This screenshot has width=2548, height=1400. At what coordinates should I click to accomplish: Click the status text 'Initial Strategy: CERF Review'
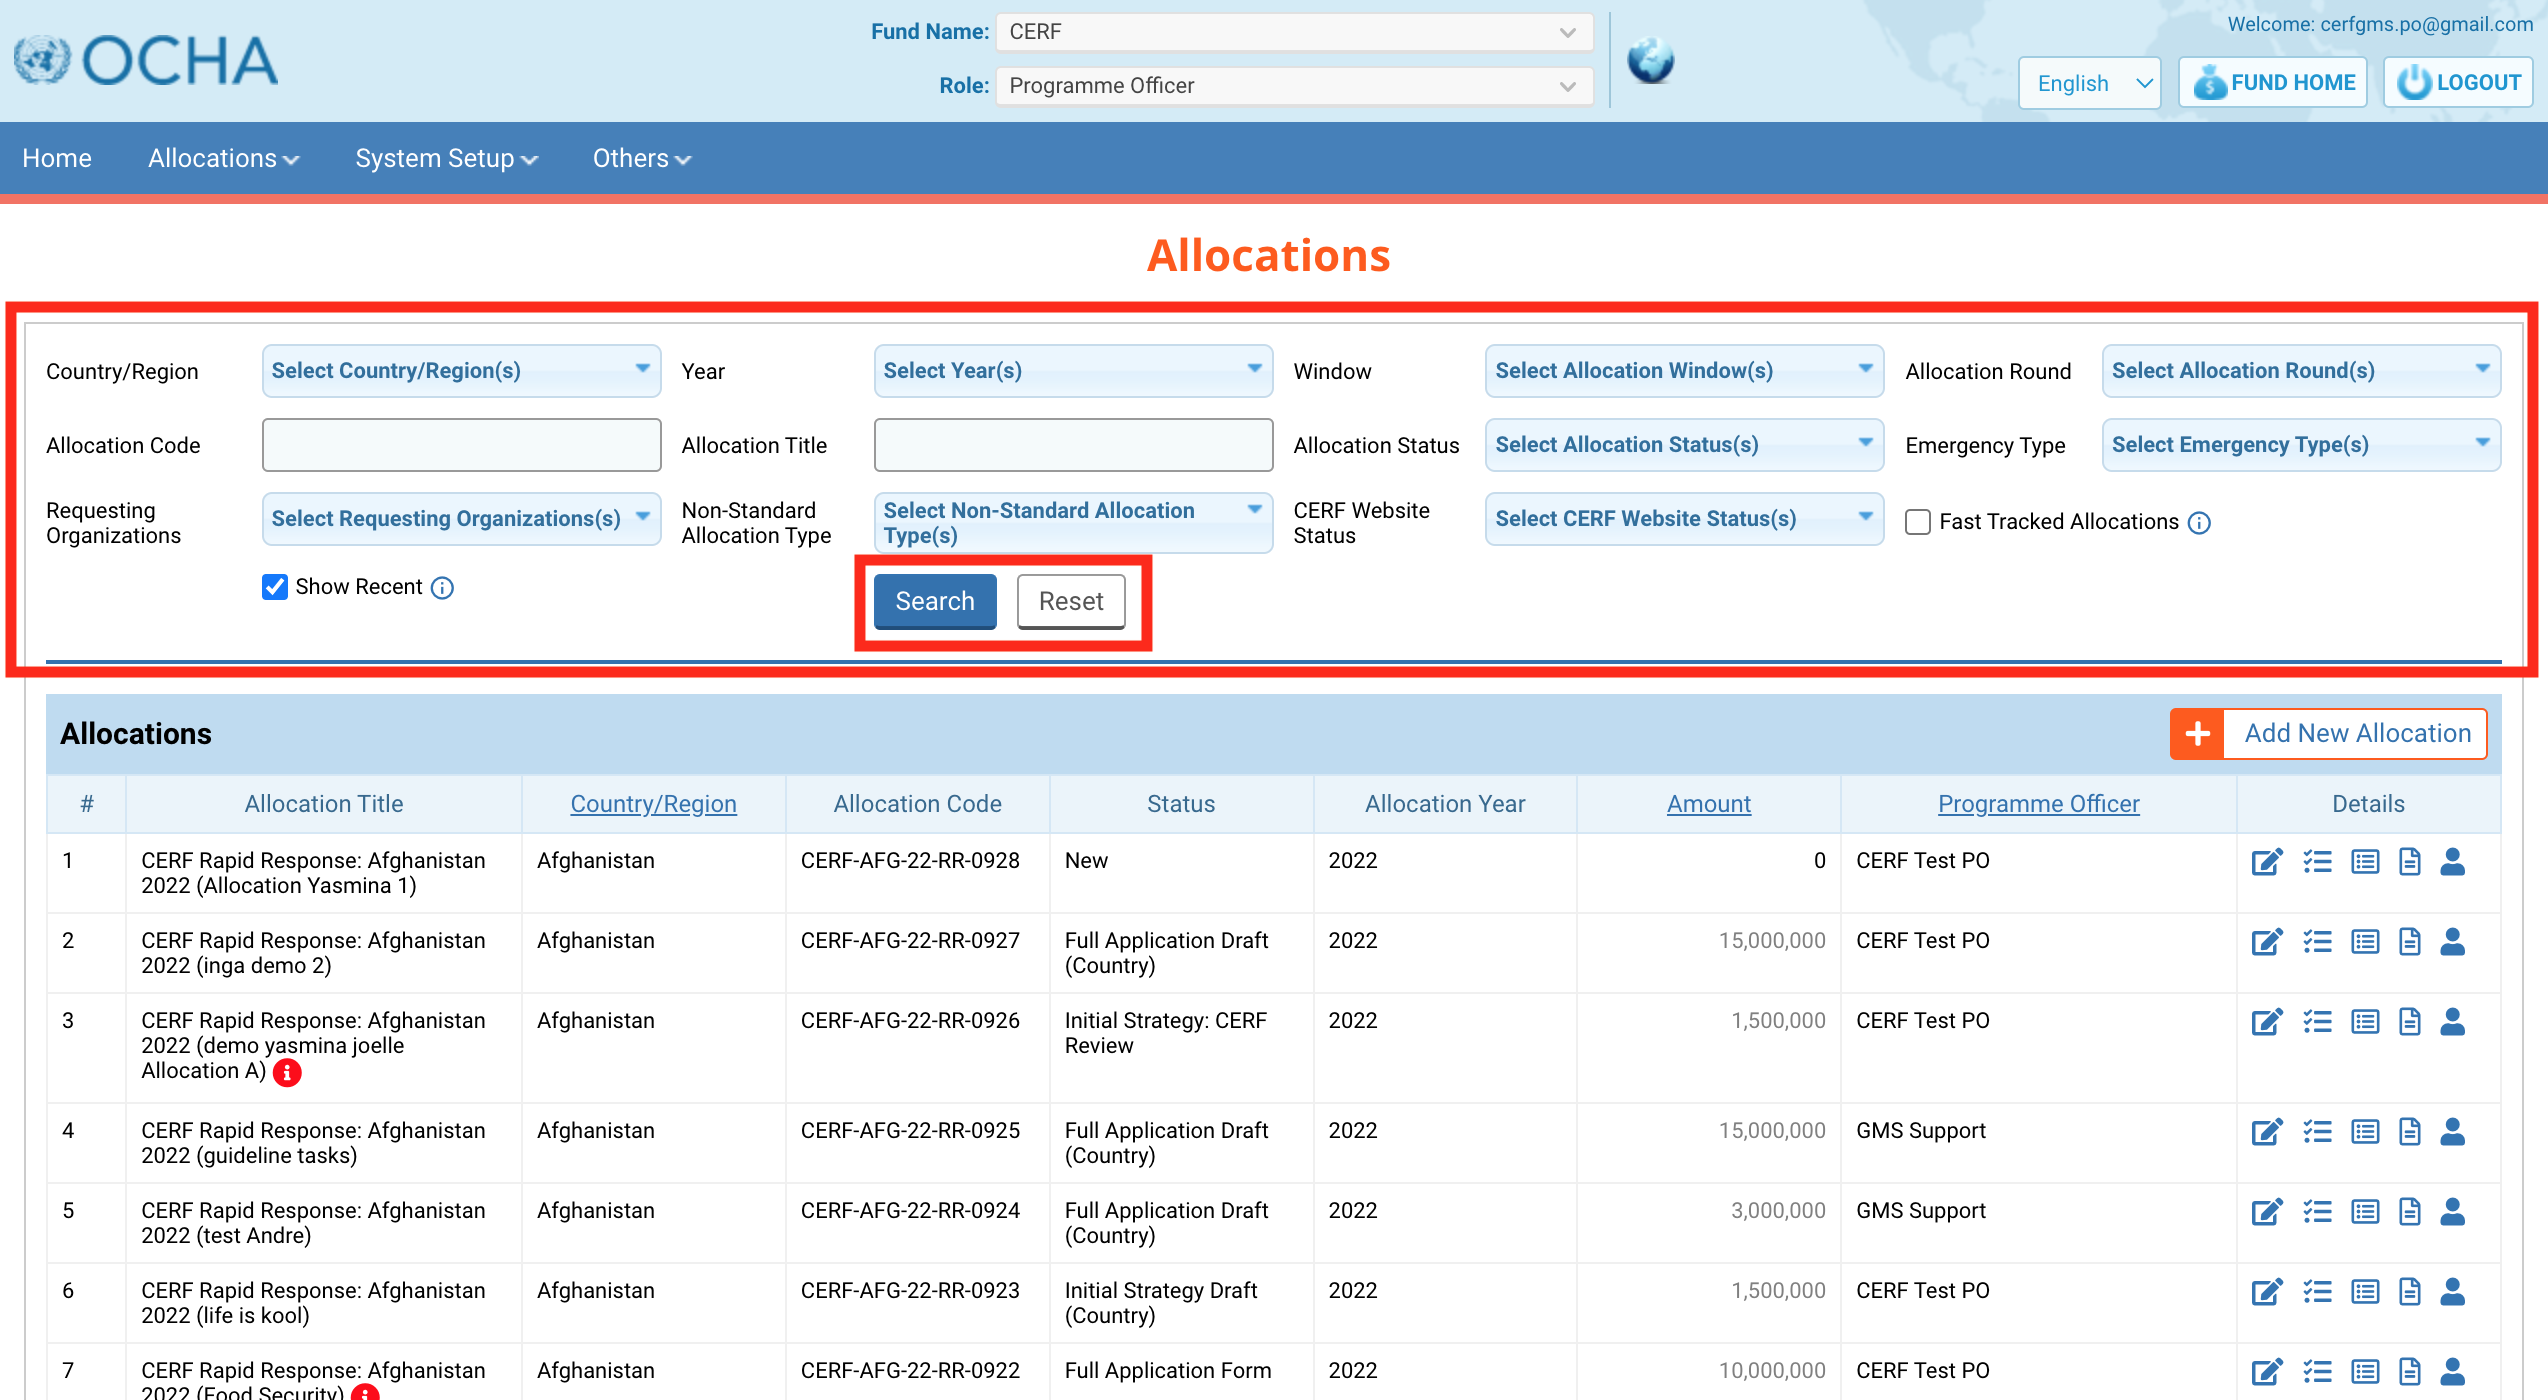1165,1033
